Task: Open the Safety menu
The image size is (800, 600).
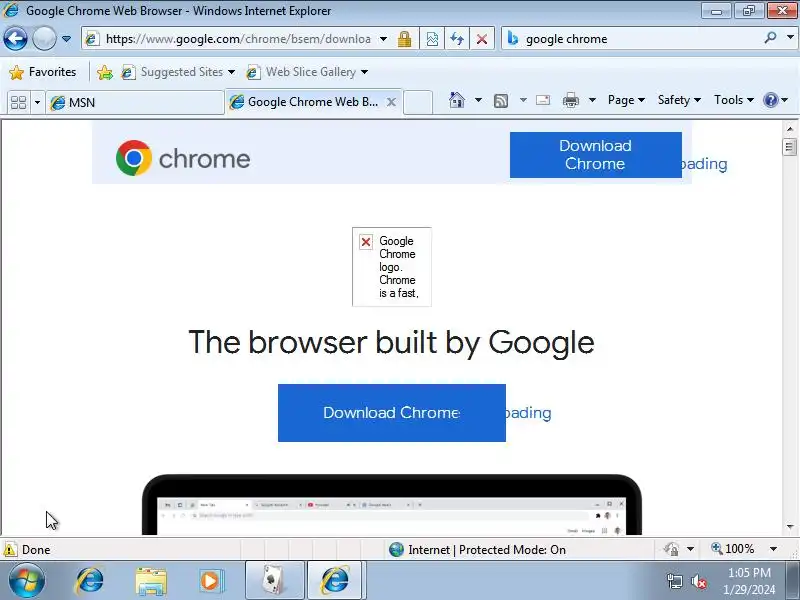Action: click(x=679, y=100)
